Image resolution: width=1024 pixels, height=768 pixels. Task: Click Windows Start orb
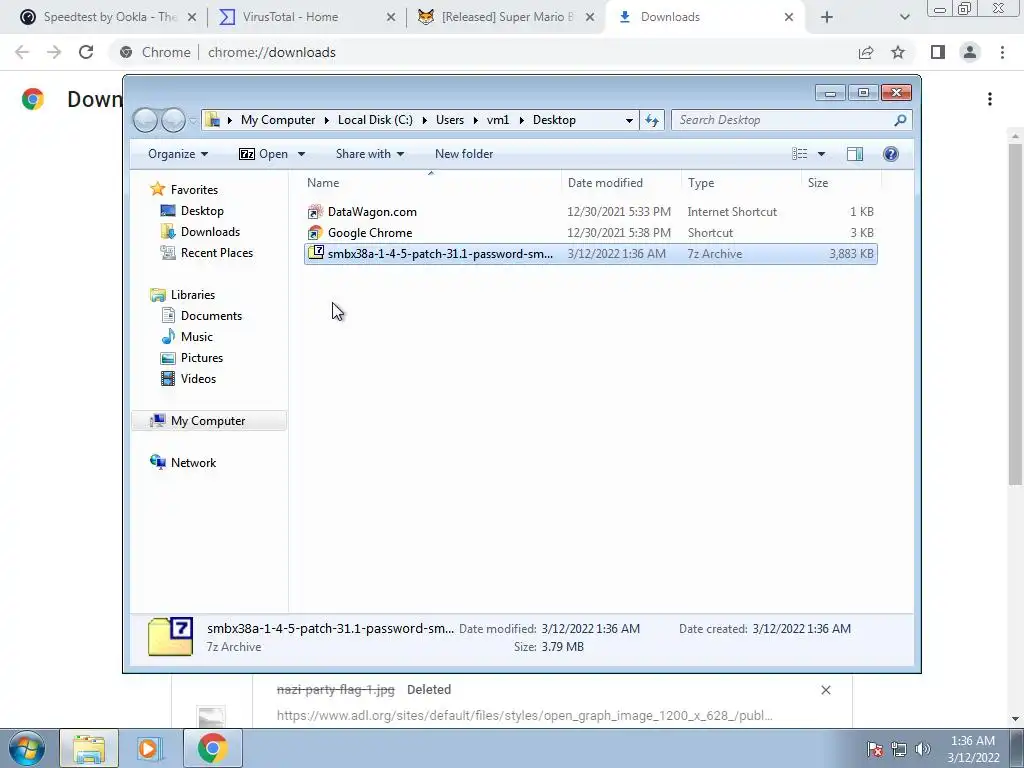click(x=26, y=748)
